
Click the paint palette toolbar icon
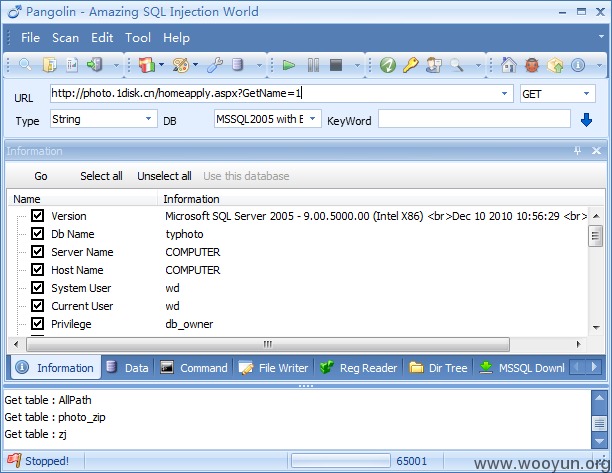181,65
